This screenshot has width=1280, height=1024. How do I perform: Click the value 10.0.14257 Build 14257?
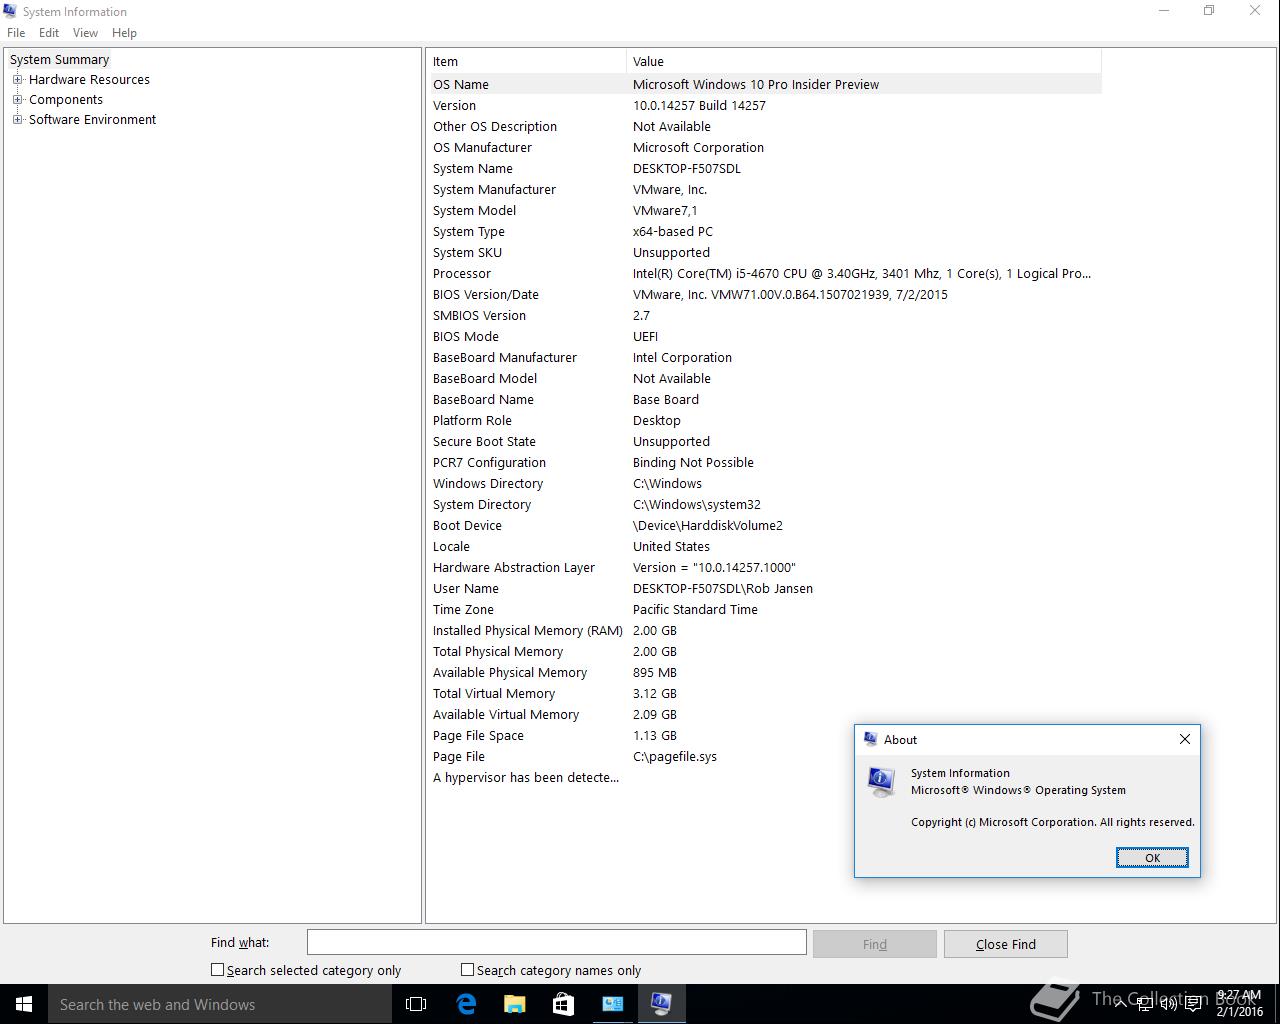[x=699, y=105]
